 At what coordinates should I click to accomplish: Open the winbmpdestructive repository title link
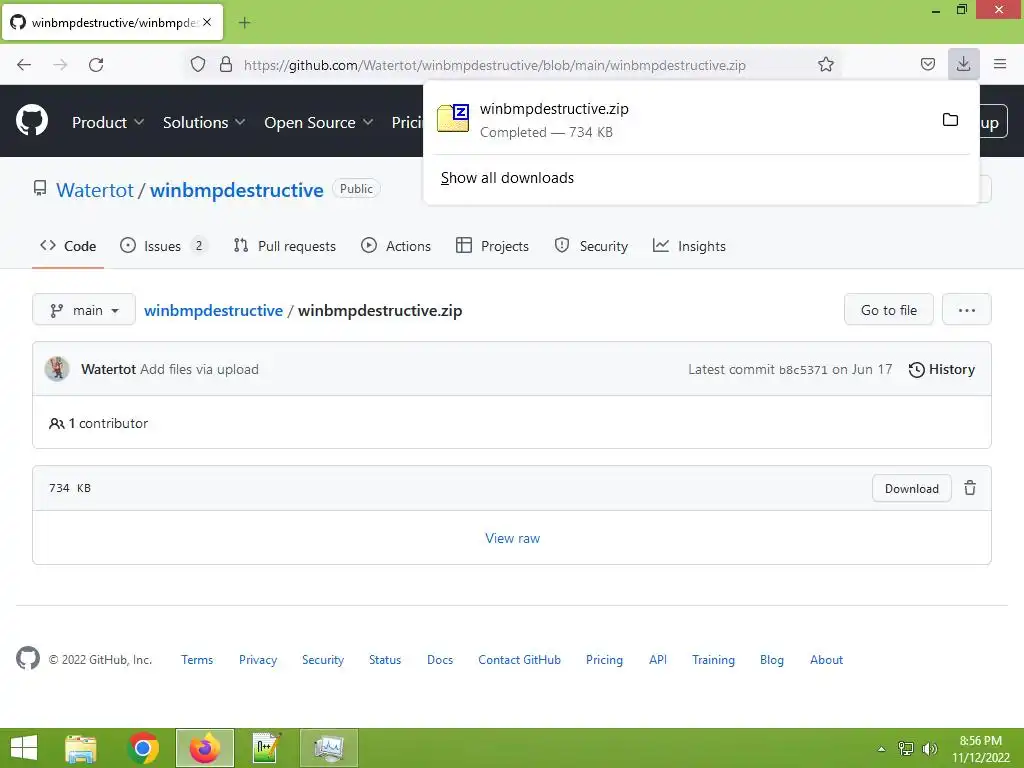pos(236,190)
